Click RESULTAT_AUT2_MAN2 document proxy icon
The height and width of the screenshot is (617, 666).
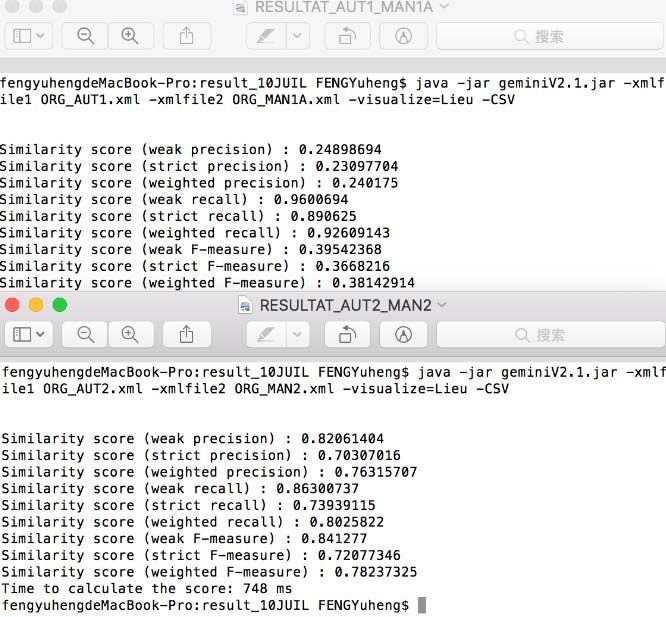coord(245,305)
